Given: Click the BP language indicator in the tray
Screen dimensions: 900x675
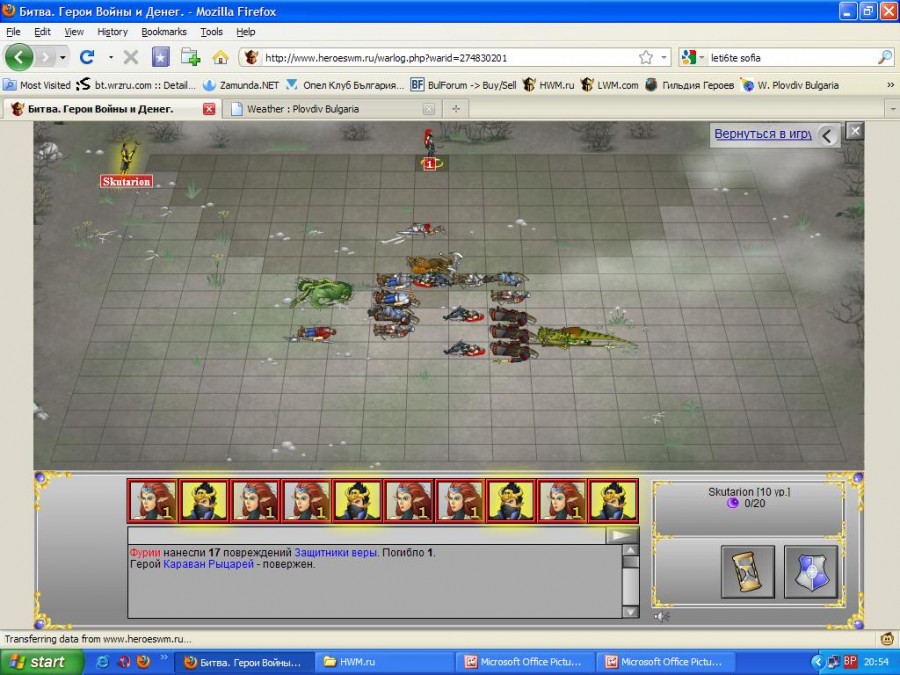Looking at the screenshot, I should click(849, 662).
